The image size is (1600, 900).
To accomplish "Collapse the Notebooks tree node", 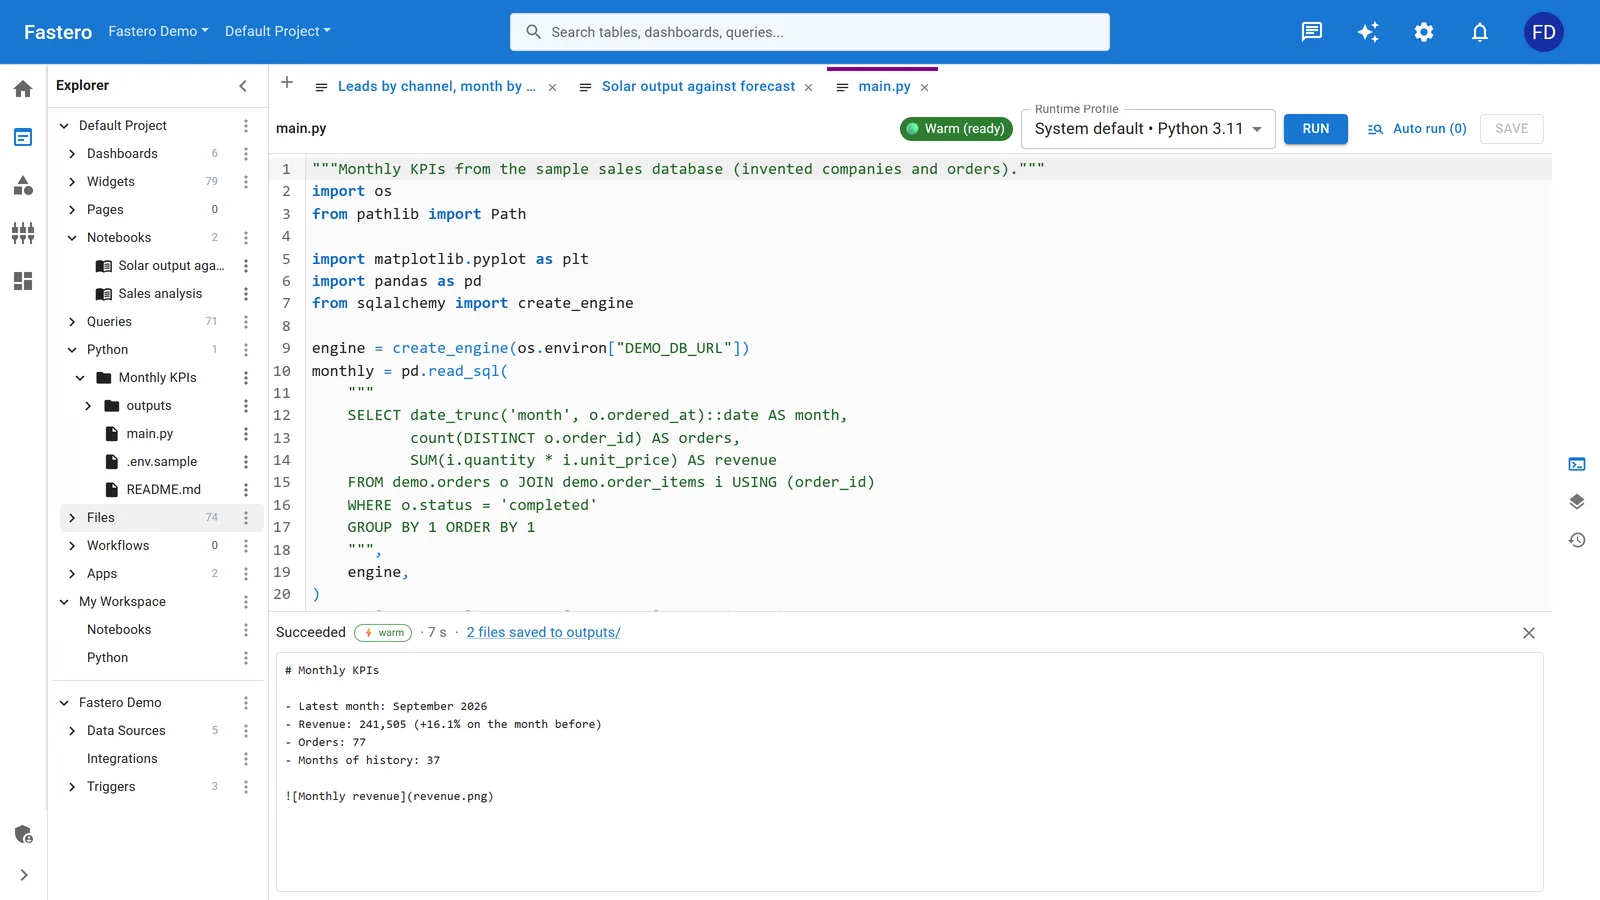I will 72,238.
